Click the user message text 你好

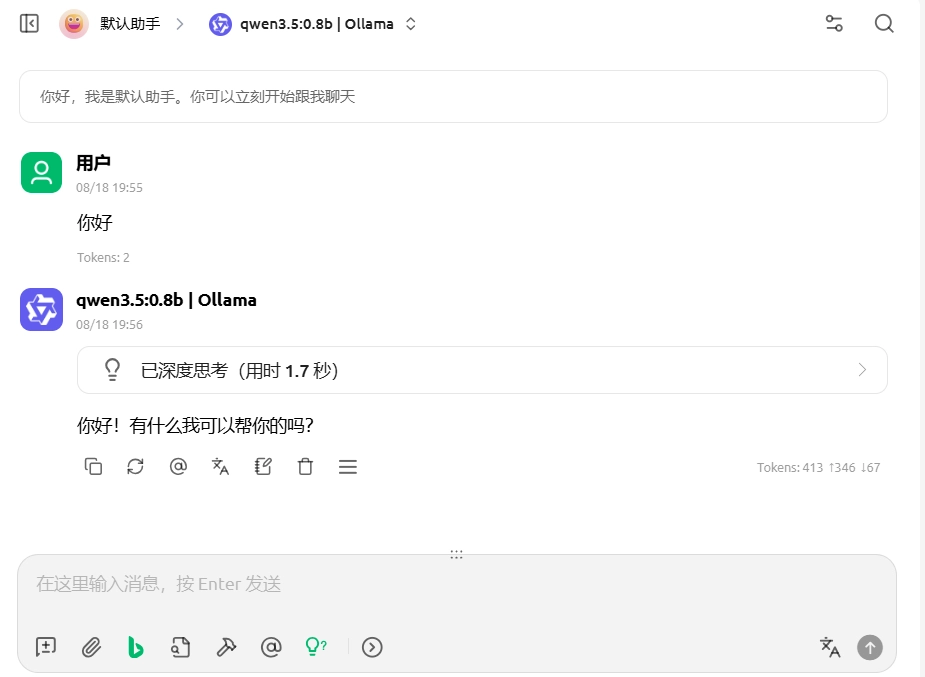coord(94,223)
